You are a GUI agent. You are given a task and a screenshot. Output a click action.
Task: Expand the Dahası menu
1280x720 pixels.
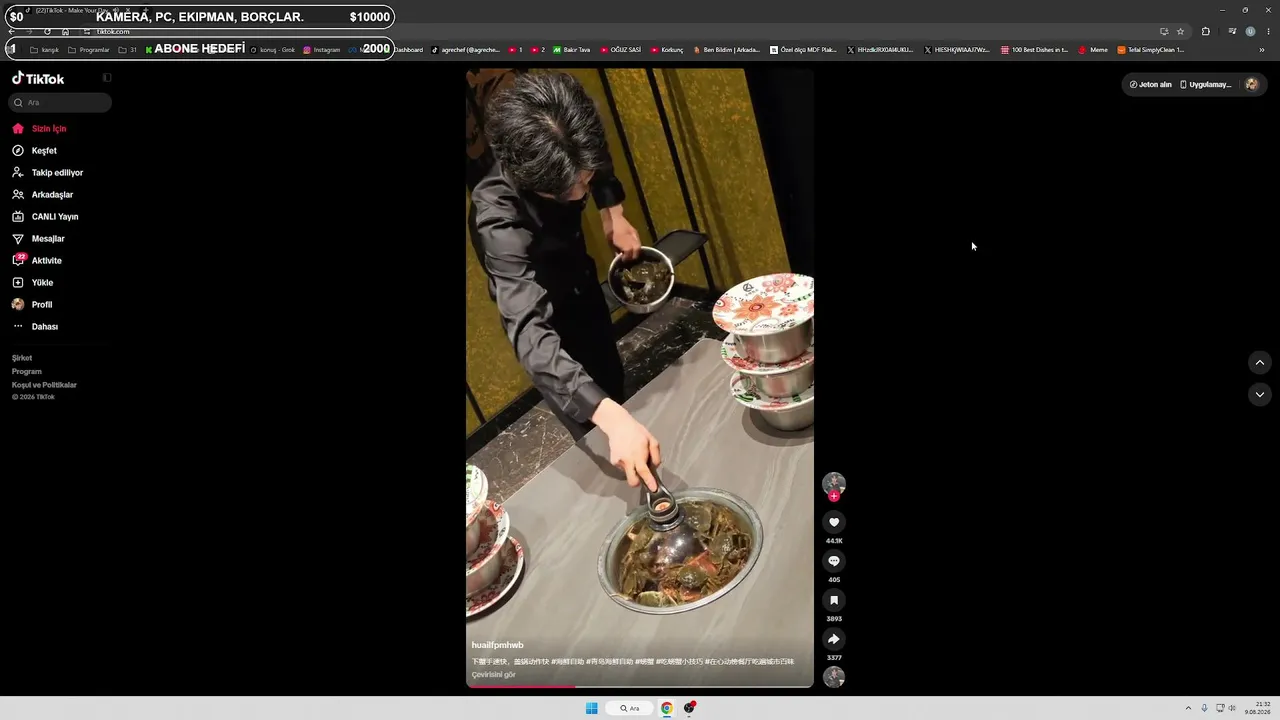[x=35, y=327]
